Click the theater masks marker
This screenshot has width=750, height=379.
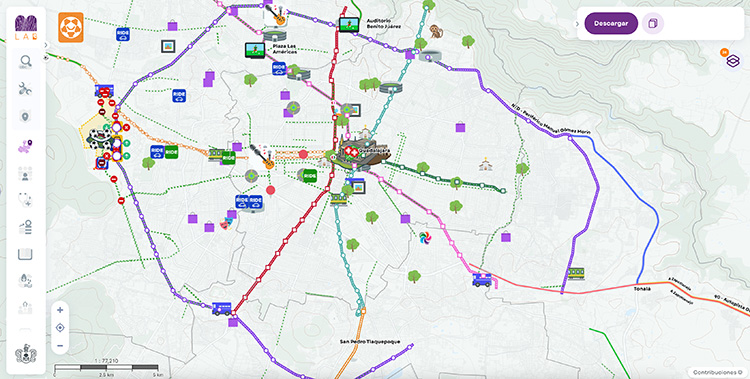point(226,222)
